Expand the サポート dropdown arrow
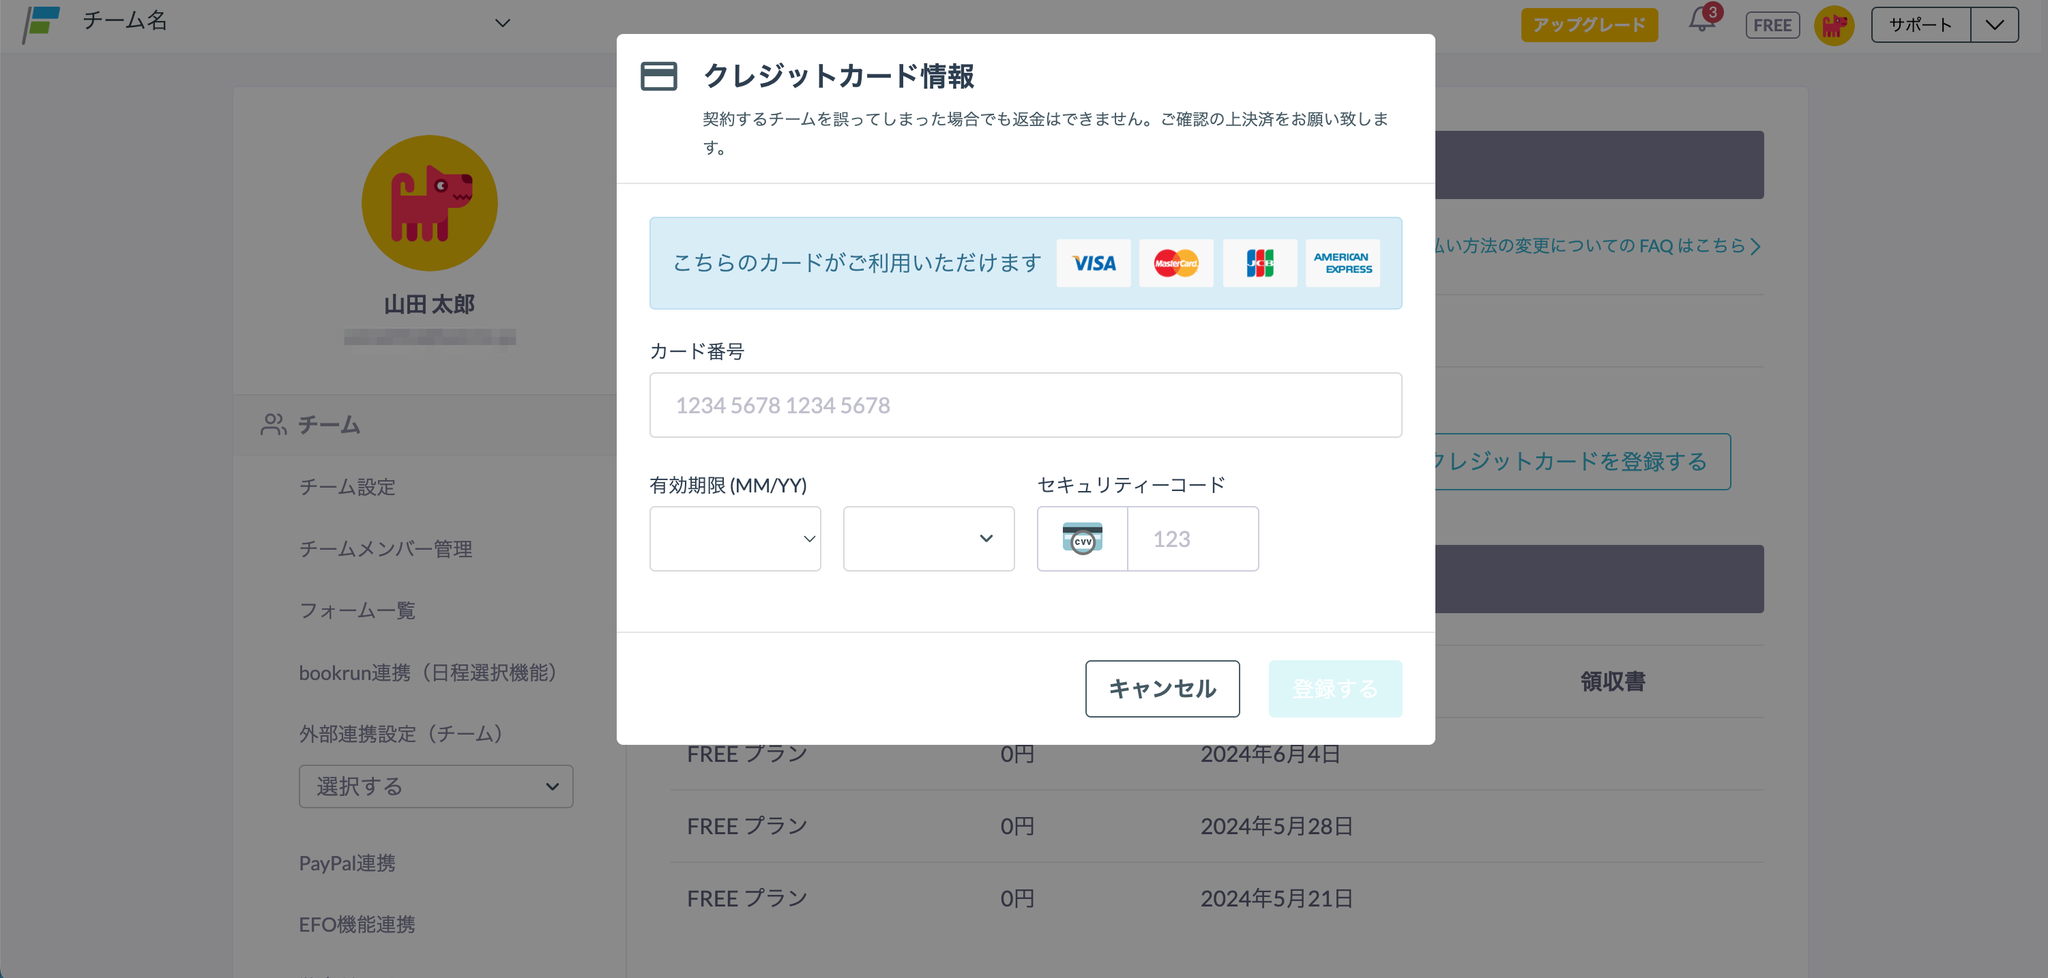The height and width of the screenshot is (978, 2048). [x=1995, y=25]
